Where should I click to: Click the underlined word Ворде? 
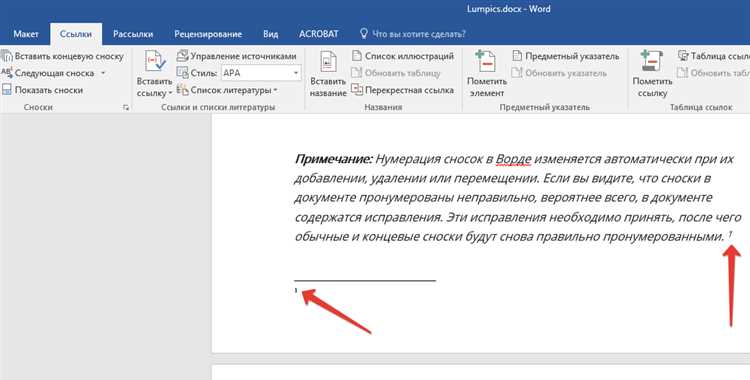(513, 159)
